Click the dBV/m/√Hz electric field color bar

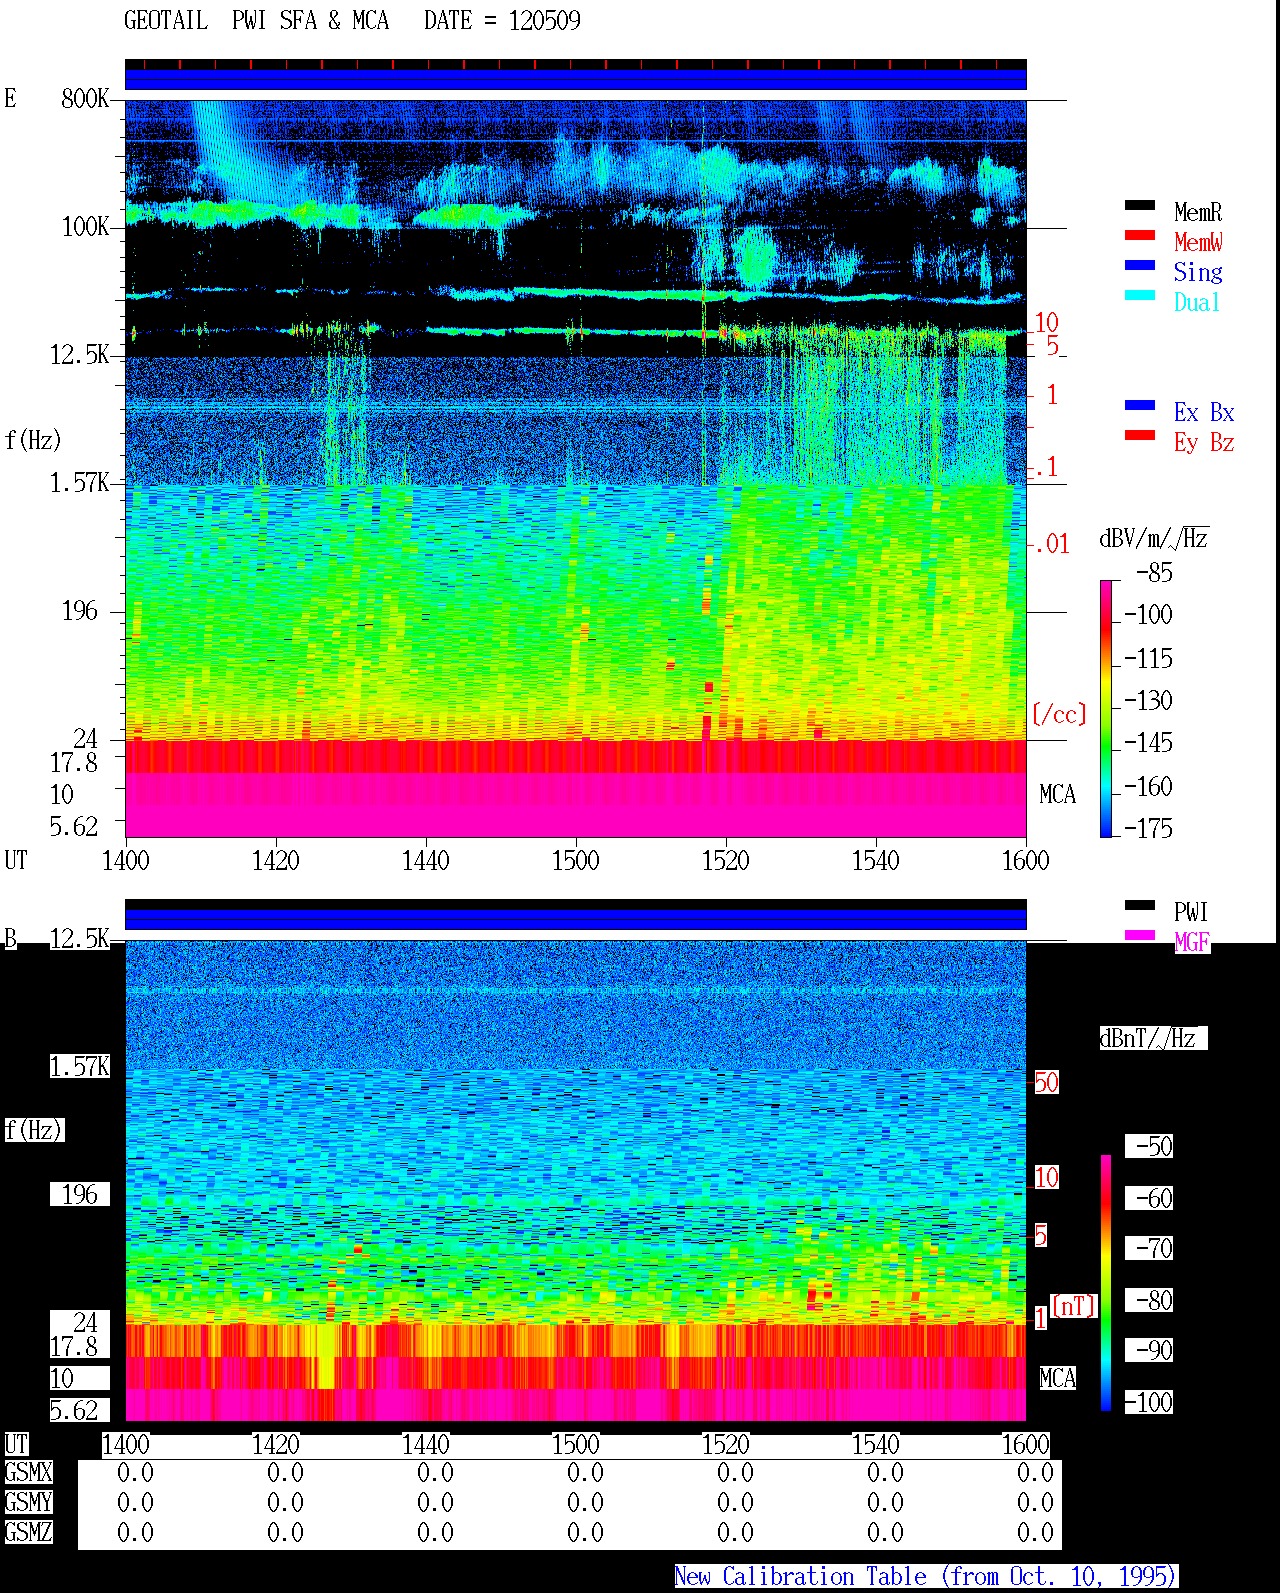(1106, 708)
